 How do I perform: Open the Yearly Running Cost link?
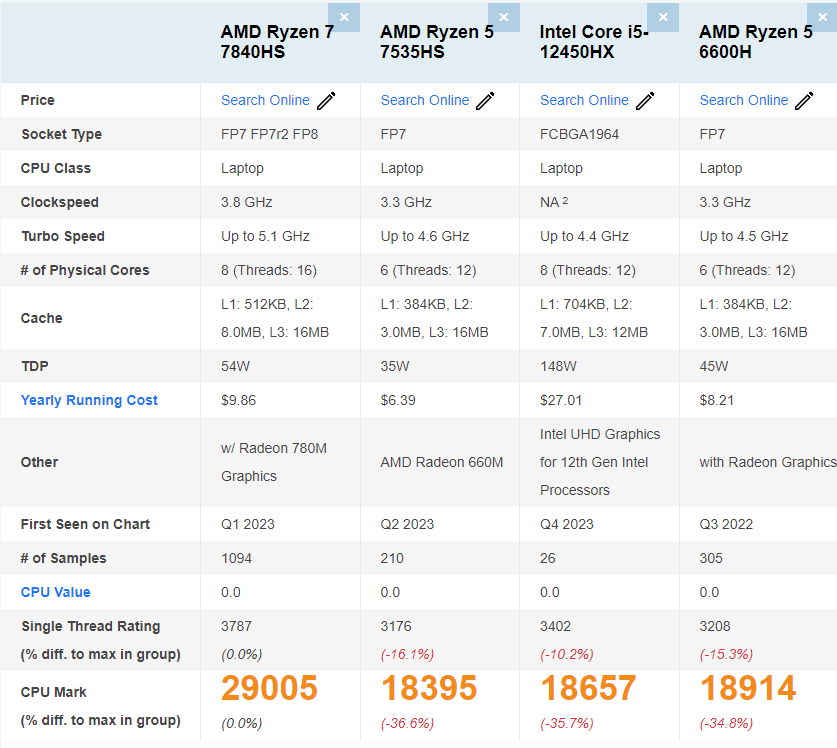(x=89, y=400)
